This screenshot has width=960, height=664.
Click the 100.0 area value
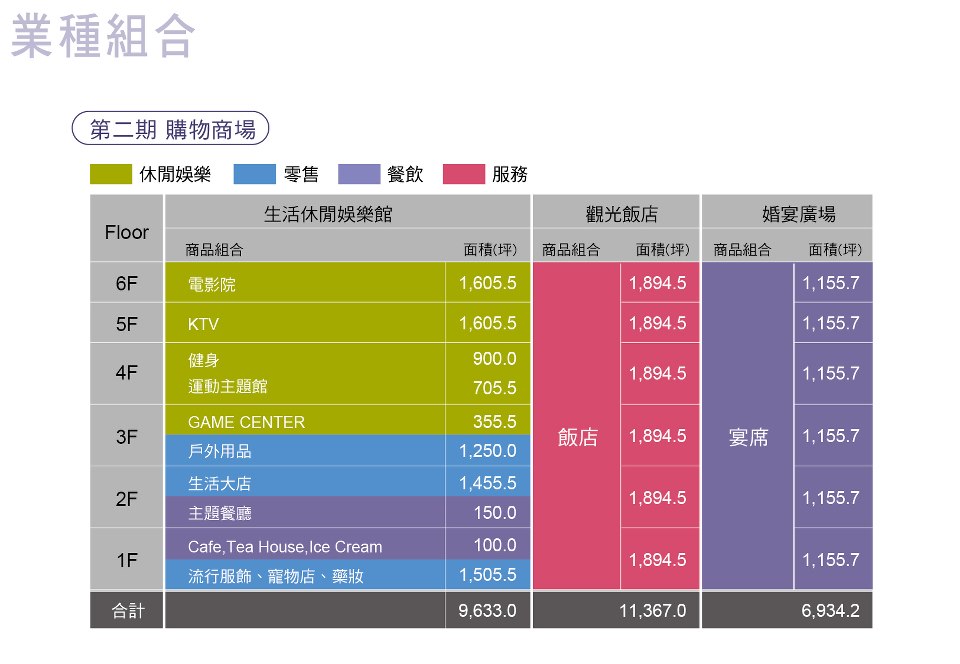tap(495, 545)
